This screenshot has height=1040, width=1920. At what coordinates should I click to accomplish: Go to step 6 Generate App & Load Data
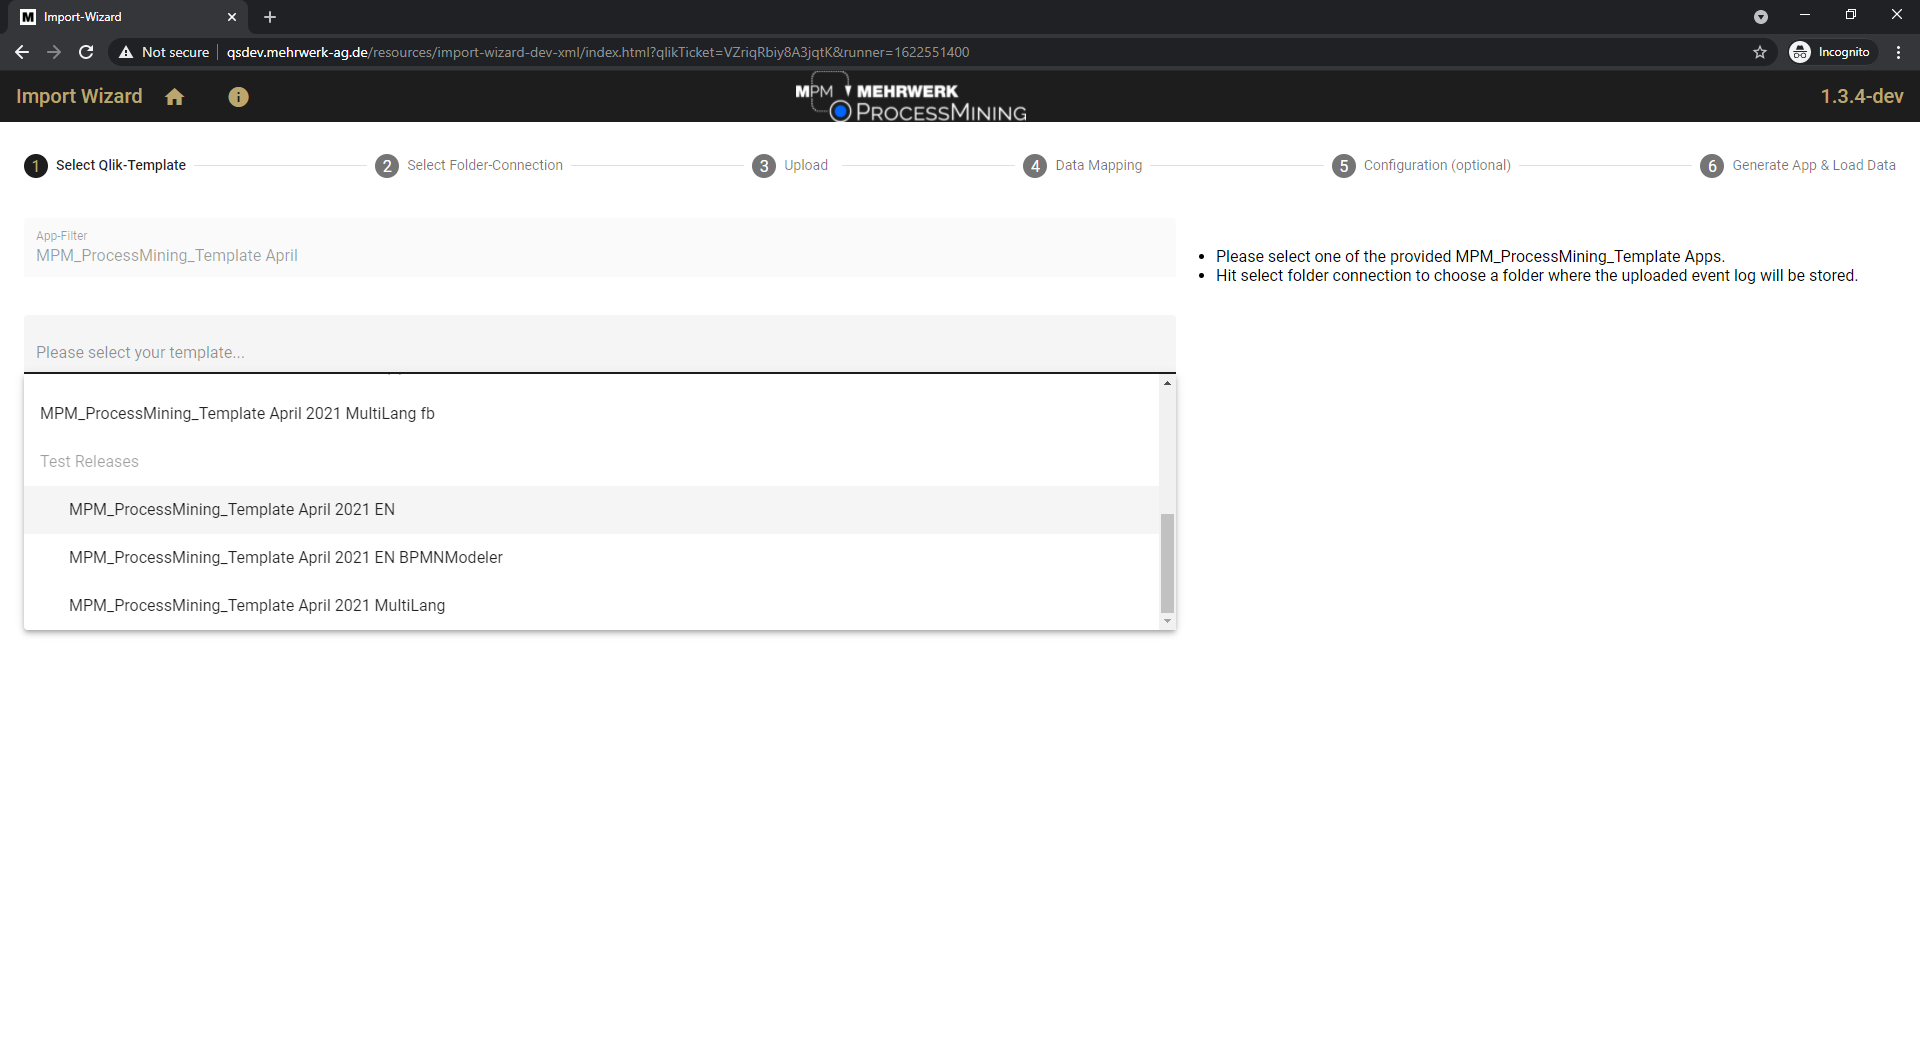[x=1798, y=165]
